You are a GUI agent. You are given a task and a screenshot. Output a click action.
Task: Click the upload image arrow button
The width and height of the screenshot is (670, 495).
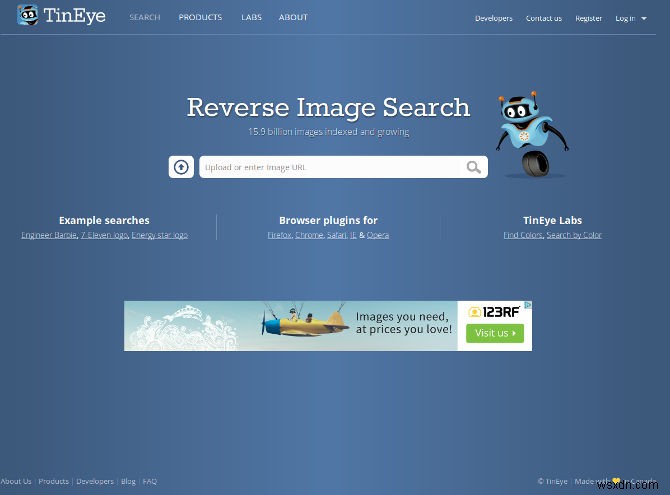(x=181, y=167)
